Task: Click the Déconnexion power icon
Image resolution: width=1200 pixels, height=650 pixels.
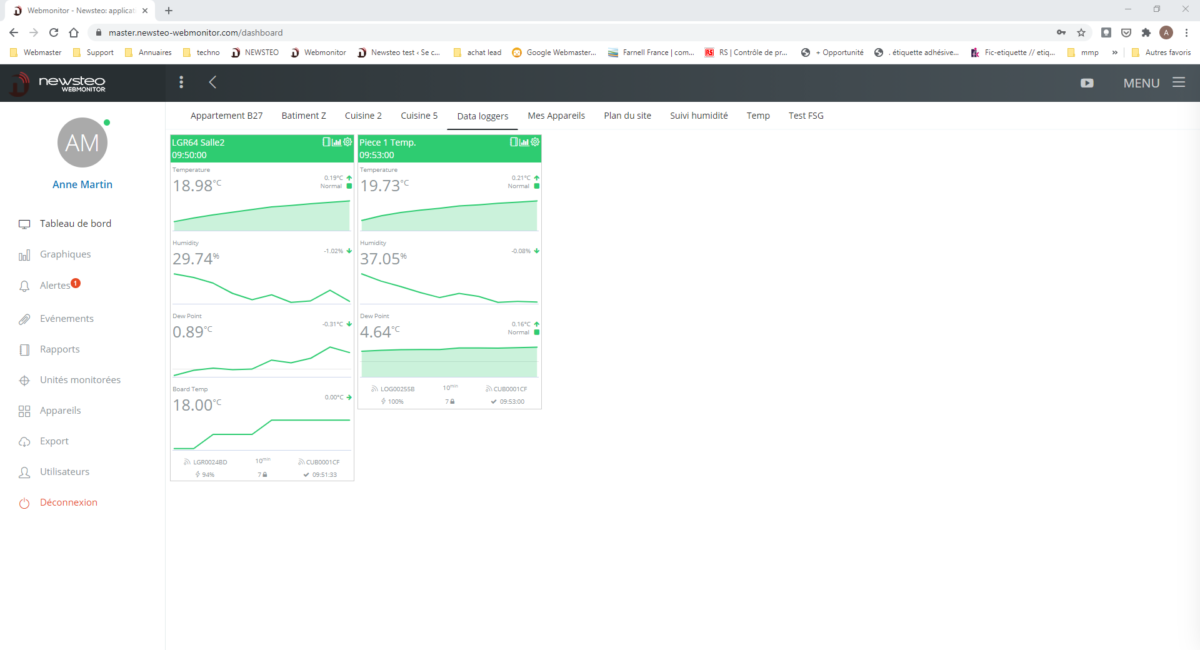Action: [24, 503]
